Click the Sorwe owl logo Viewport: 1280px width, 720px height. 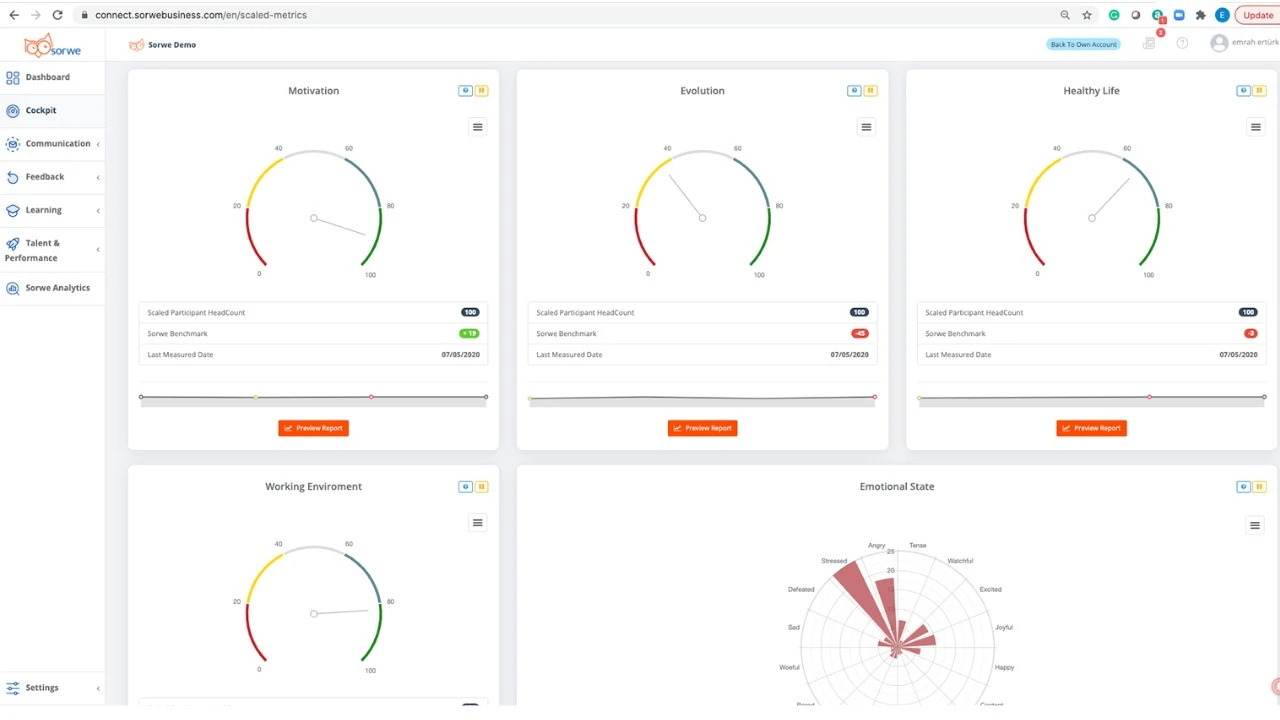pyautogui.click(x=52, y=45)
